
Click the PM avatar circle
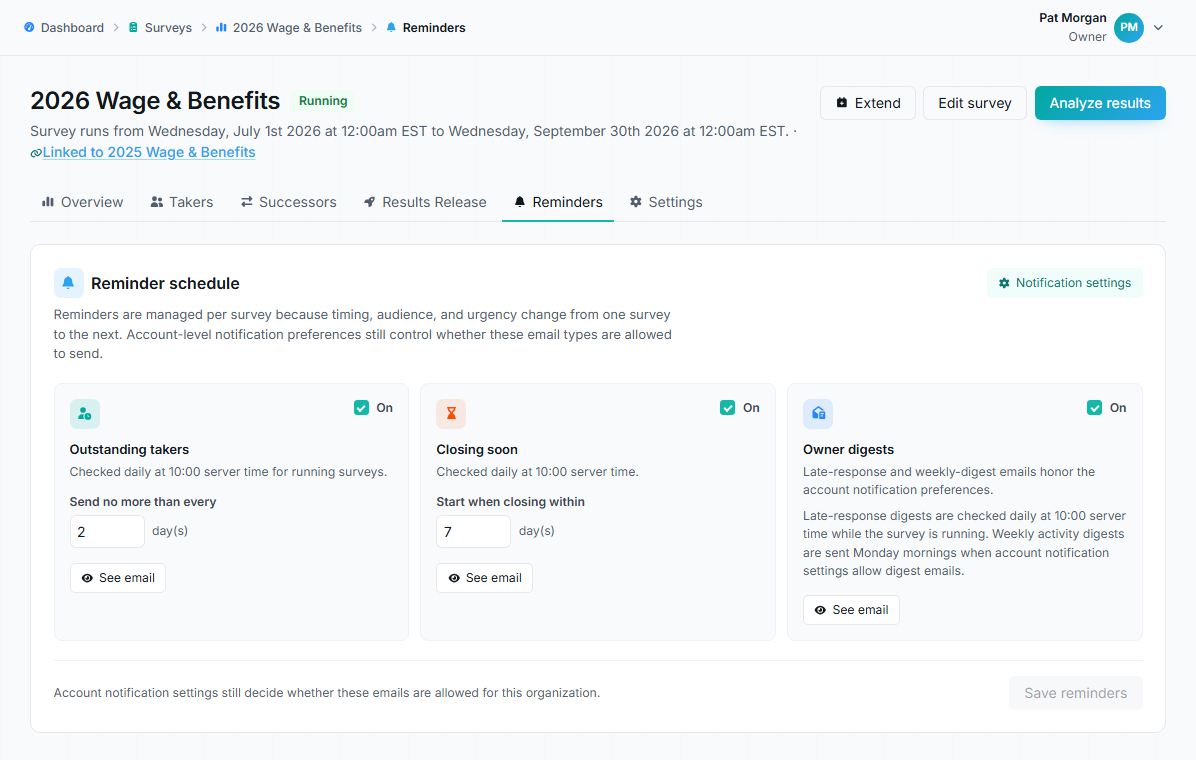1129,27
